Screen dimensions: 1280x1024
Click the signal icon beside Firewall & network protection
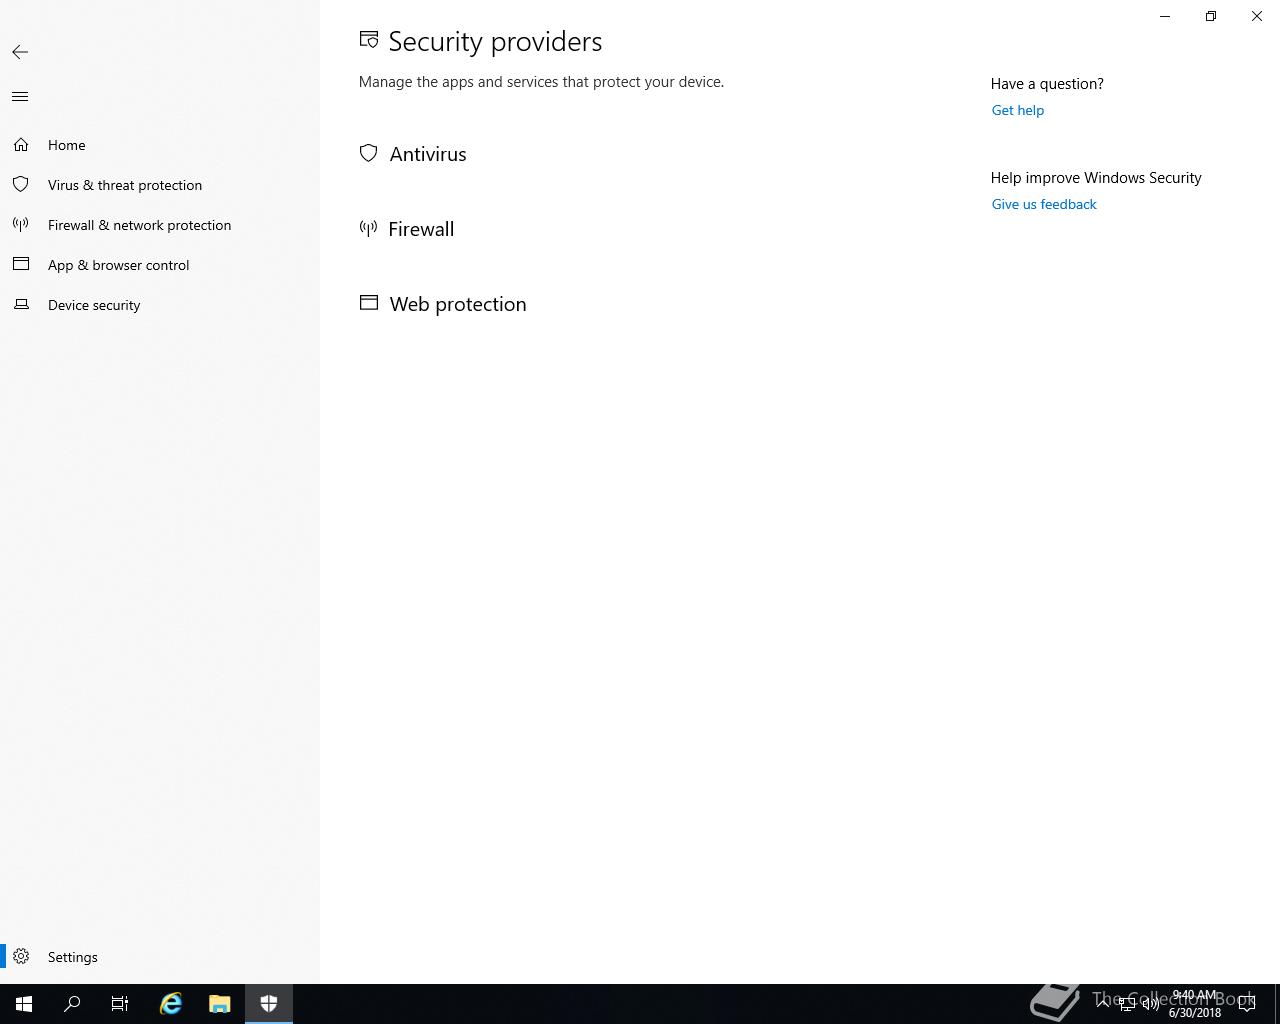(21, 225)
